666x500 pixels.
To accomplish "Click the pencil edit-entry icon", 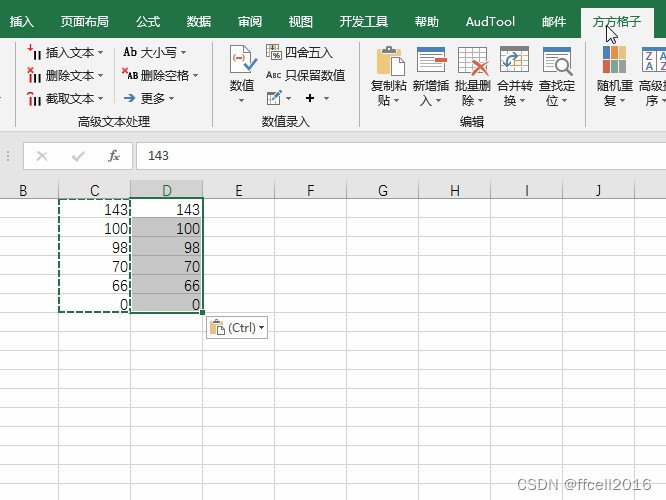I will (x=274, y=98).
